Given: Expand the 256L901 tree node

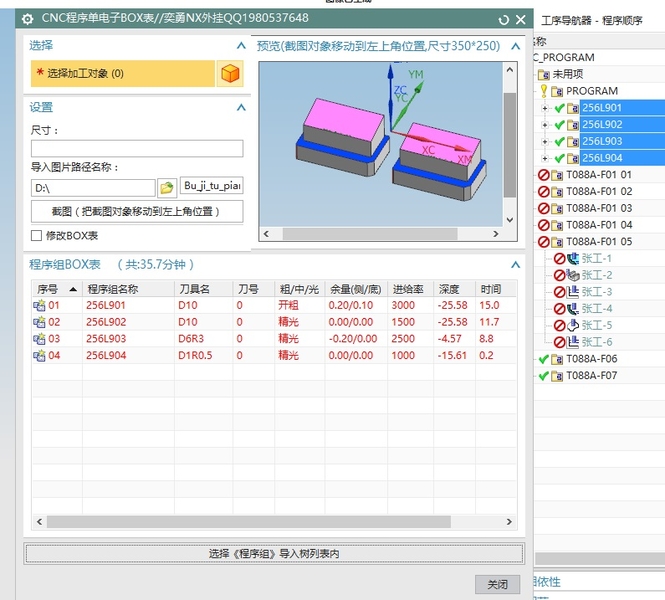Looking at the screenshot, I should click(x=545, y=108).
